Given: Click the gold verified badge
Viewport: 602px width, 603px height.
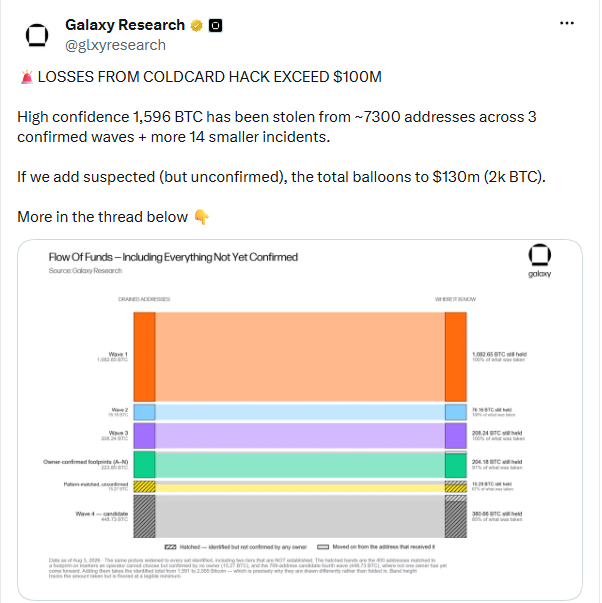Looking at the screenshot, I should (x=197, y=26).
